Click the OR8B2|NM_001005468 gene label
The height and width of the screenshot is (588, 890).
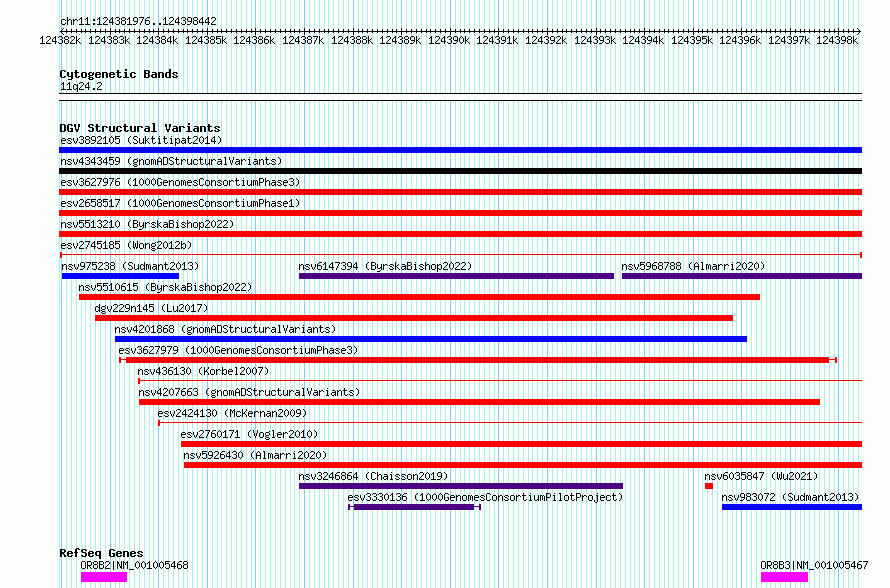click(135, 565)
